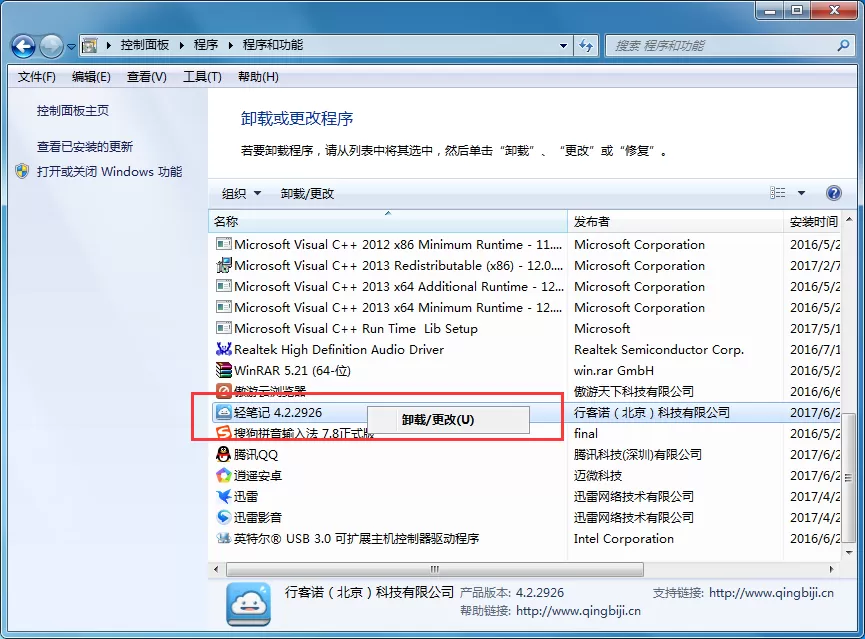
Task: Sort by the 名称 column header
Action: (x=388, y=222)
